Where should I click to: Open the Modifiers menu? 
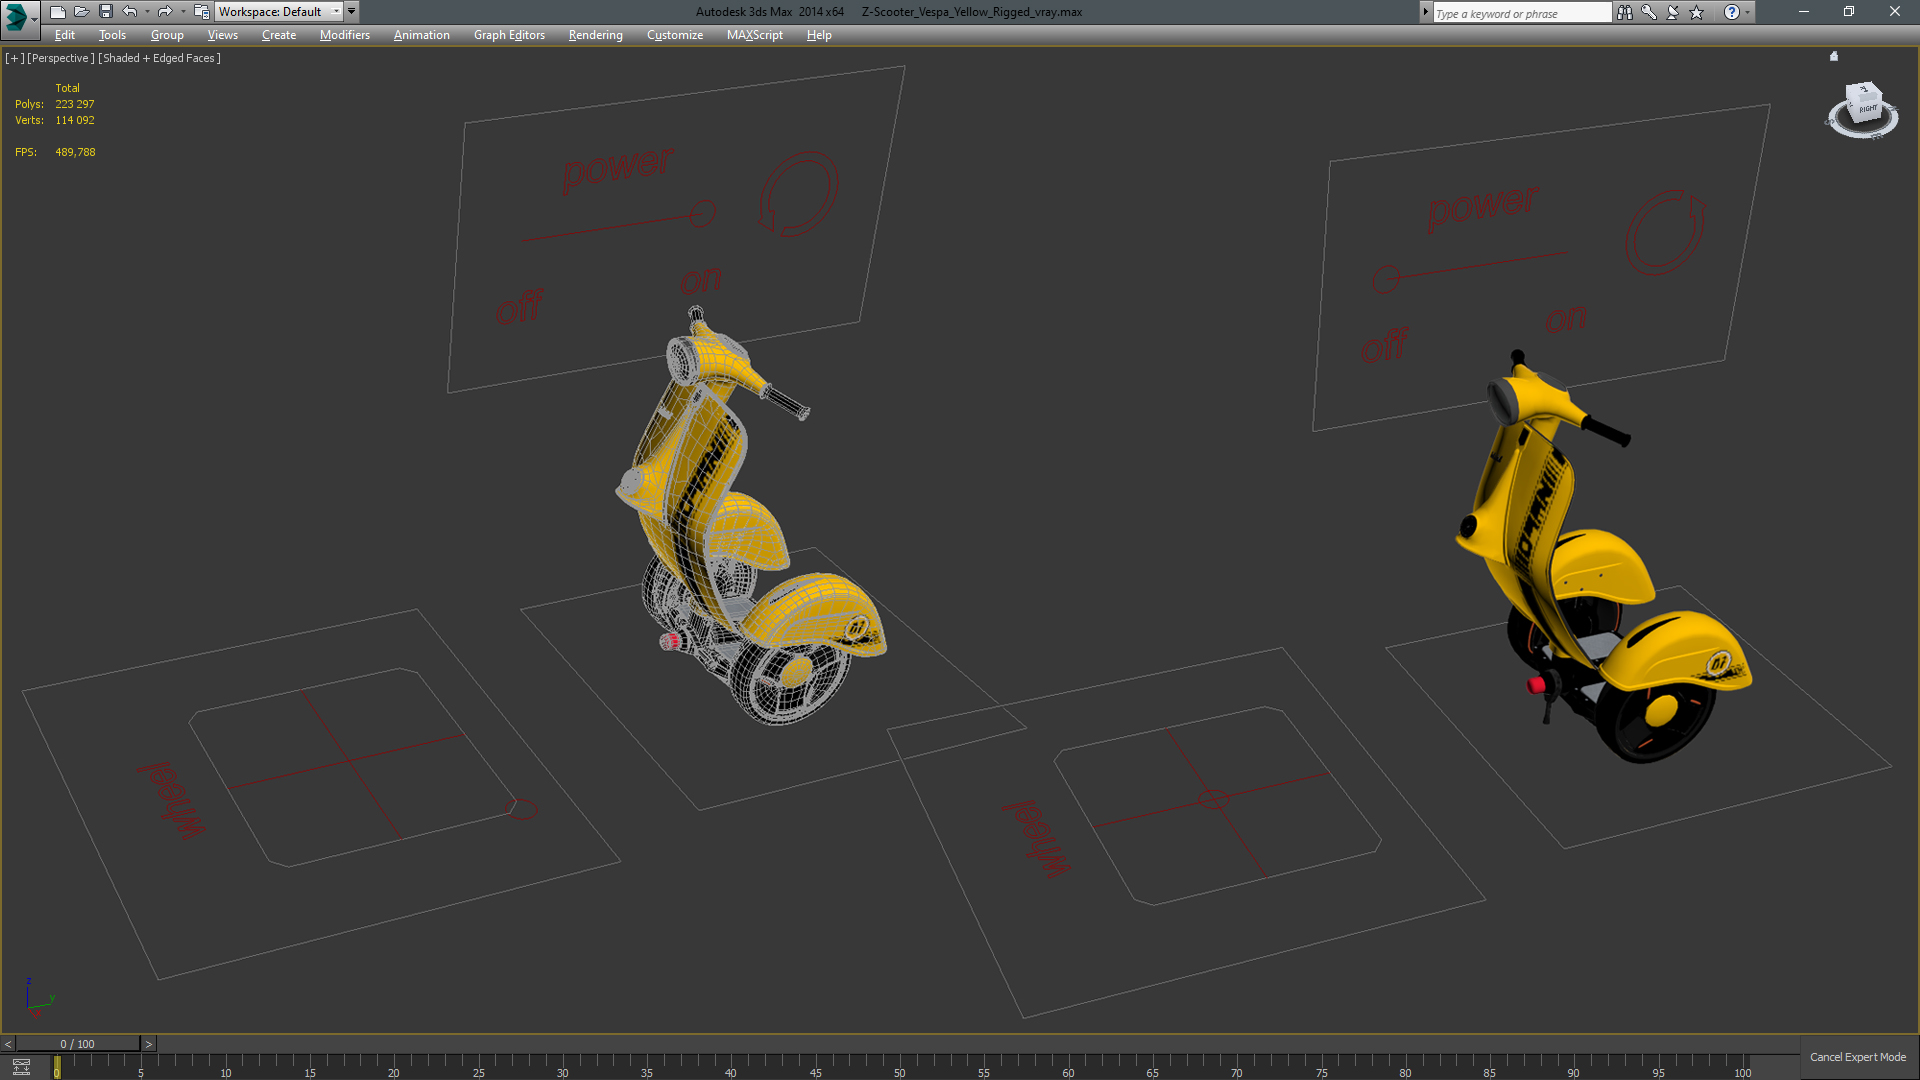(x=344, y=35)
